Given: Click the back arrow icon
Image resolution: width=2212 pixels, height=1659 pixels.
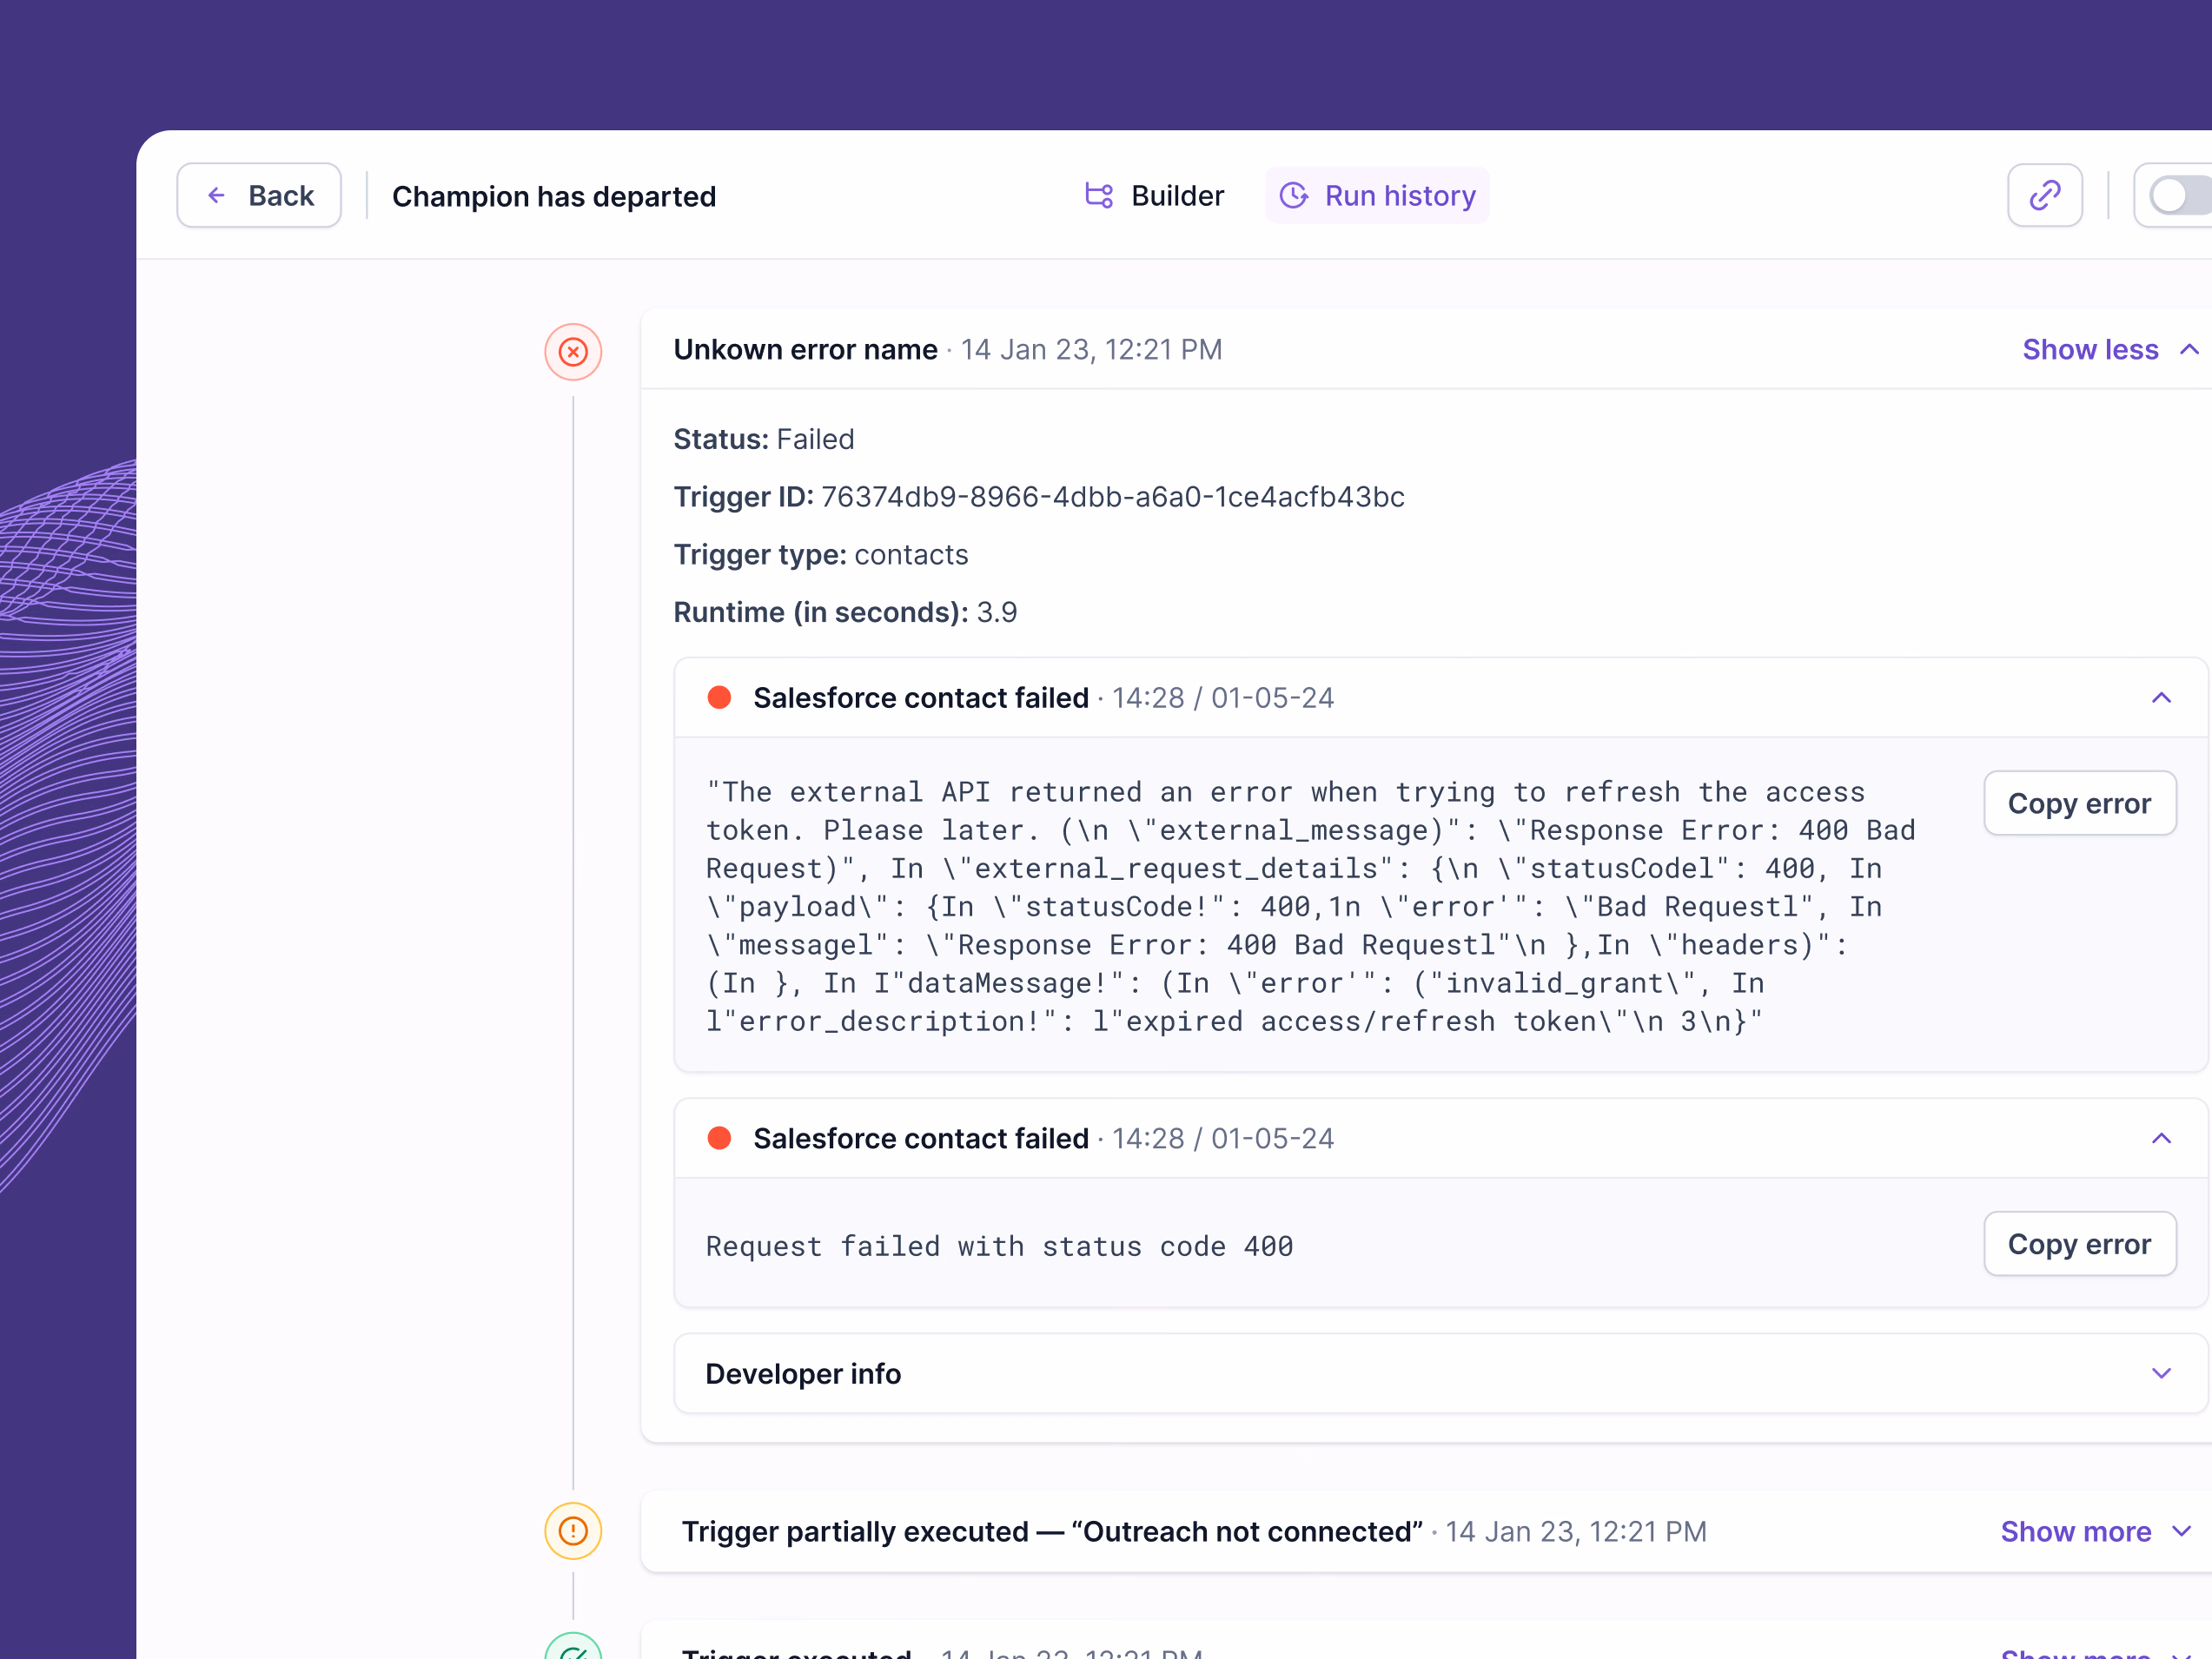Looking at the screenshot, I should click(x=216, y=196).
